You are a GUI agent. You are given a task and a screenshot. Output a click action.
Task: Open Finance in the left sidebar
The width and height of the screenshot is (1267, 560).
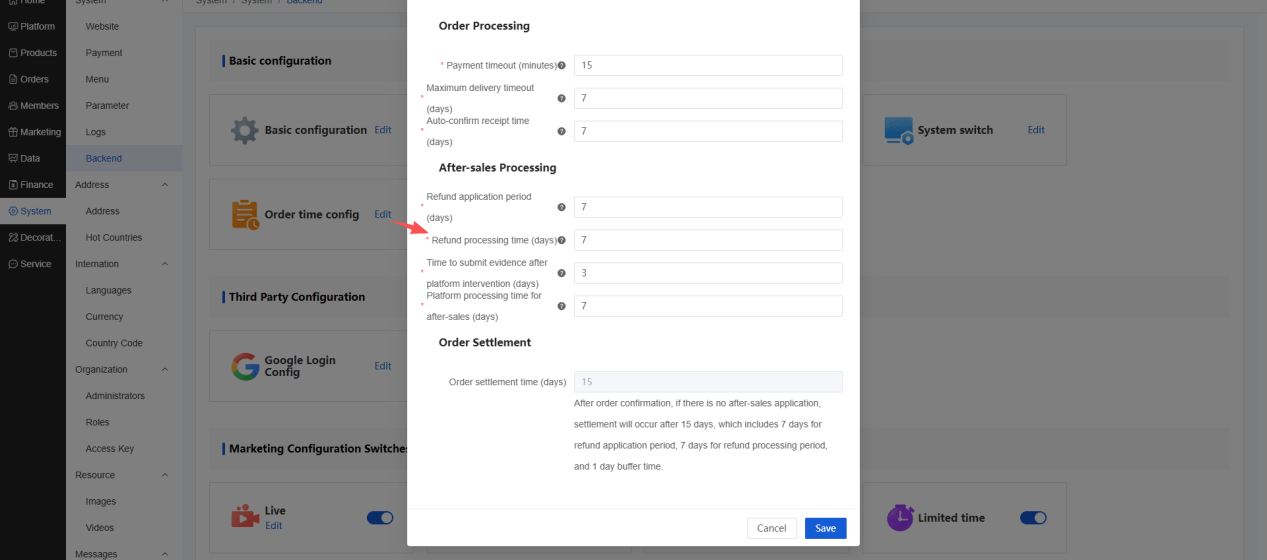(x=31, y=185)
